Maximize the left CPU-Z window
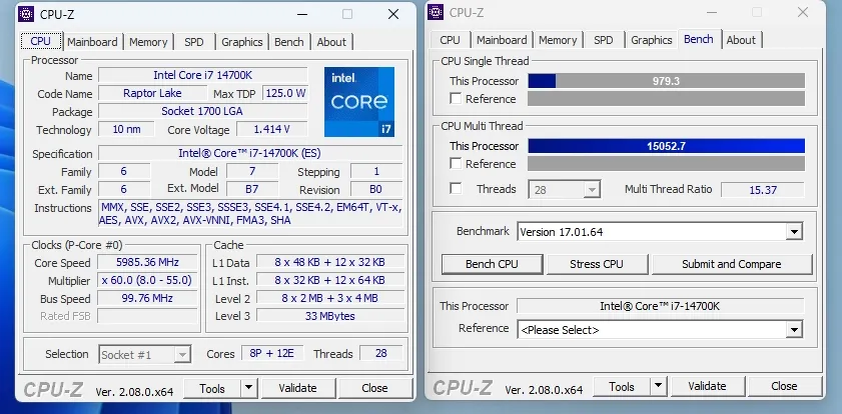 click(x=347, y=14)
